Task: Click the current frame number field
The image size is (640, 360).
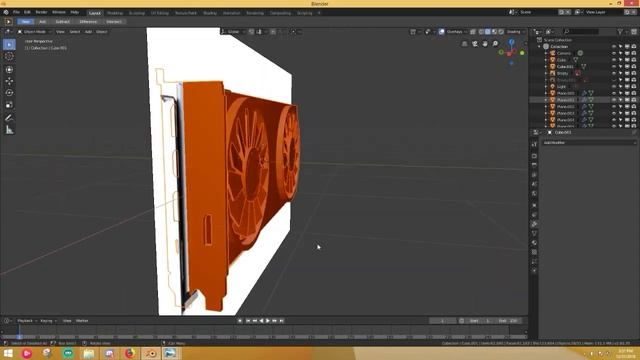Action: tap(442, 321)
